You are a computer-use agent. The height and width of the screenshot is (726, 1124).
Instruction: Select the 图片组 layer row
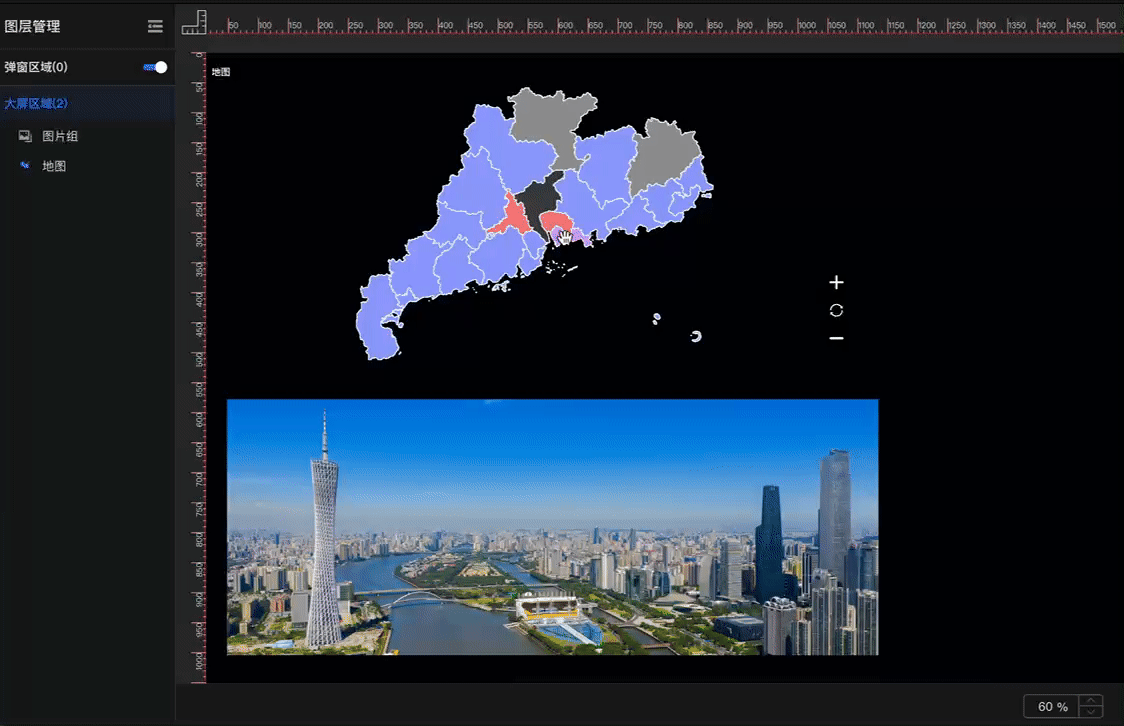tap(87, 136)
